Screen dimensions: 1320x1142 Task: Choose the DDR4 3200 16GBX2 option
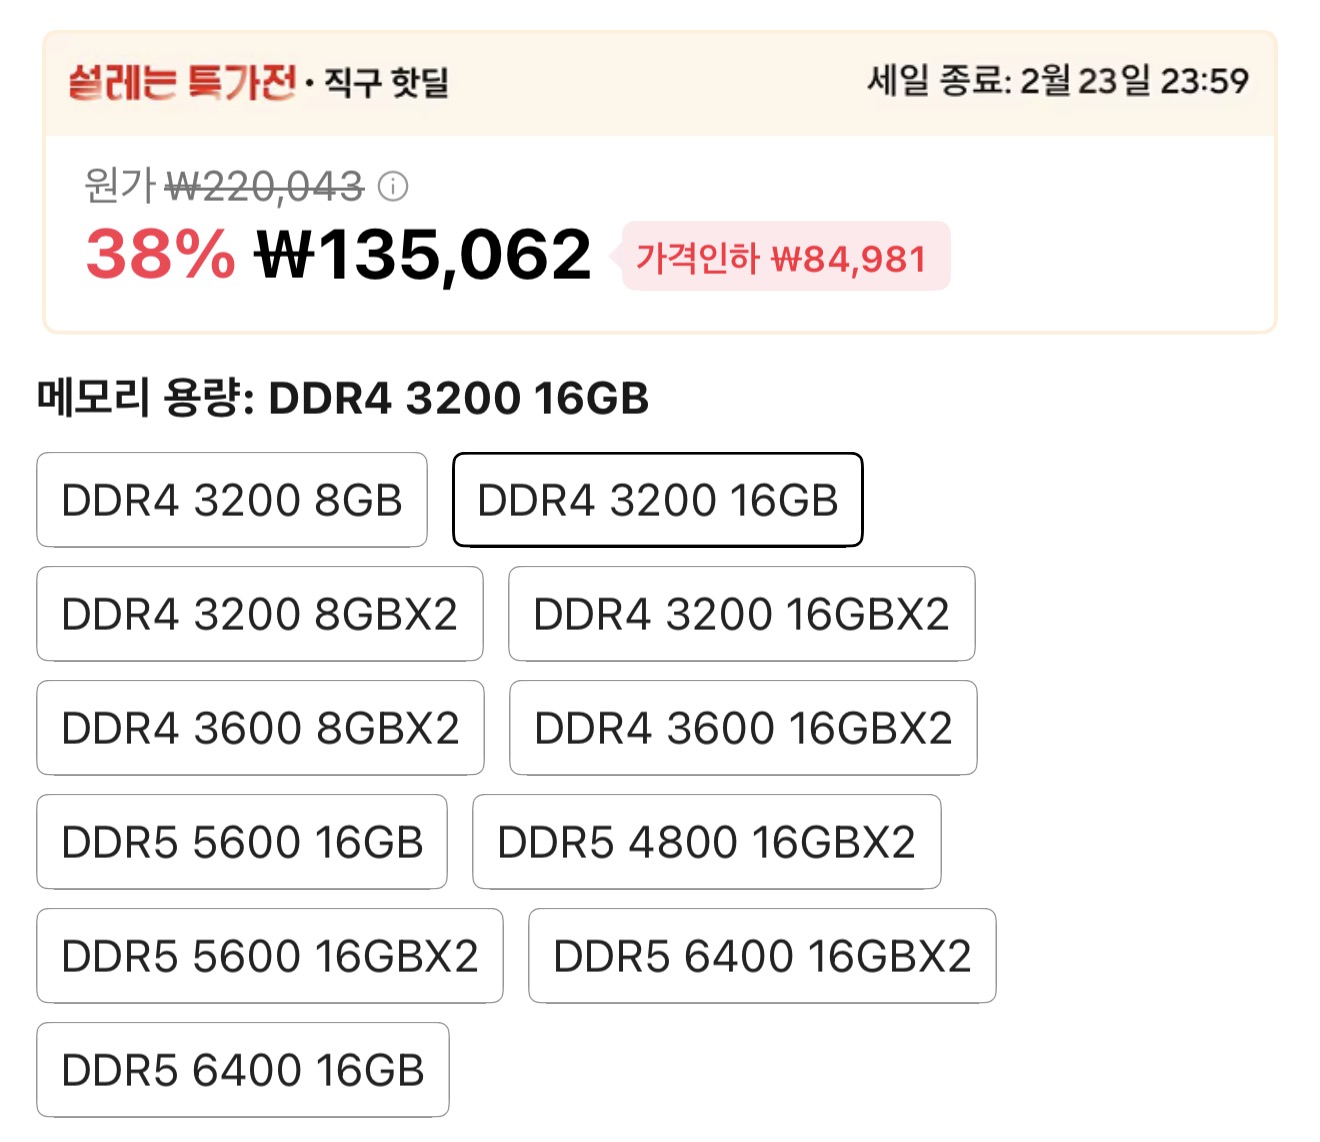point(742,614)
